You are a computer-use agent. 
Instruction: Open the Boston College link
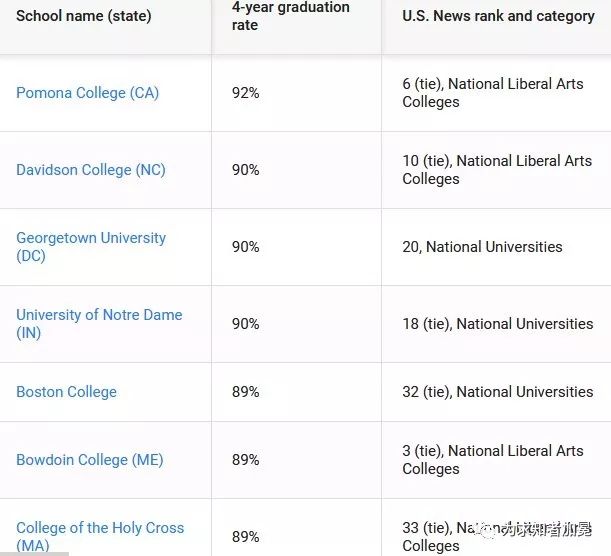click(66, 392)
